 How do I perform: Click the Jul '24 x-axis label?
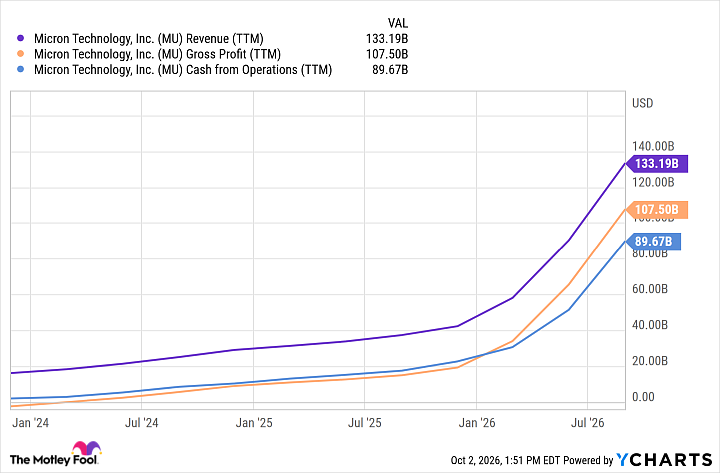[x=141, y=422]
